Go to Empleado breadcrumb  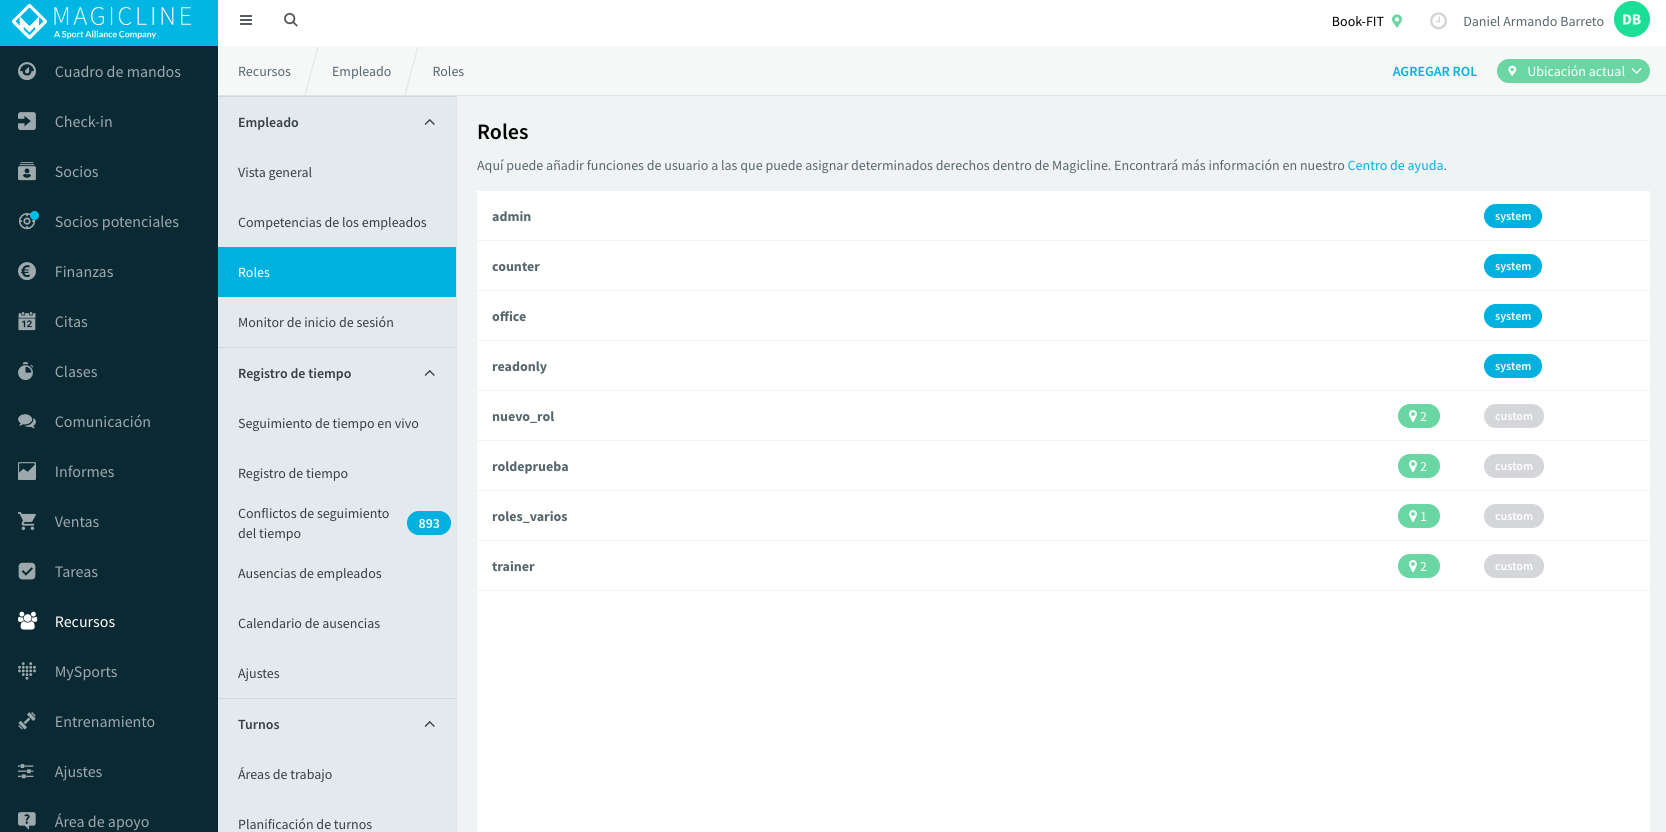(361, 71)
